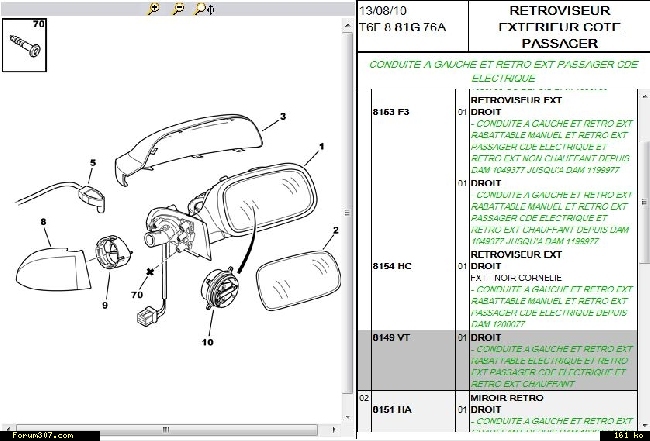Click the MIROIR RETRO heading

[507, 398]
